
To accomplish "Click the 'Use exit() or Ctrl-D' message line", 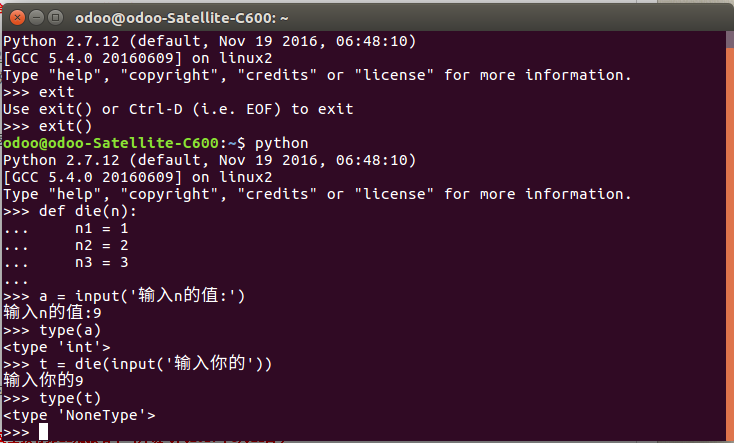I will click(178, 109).
